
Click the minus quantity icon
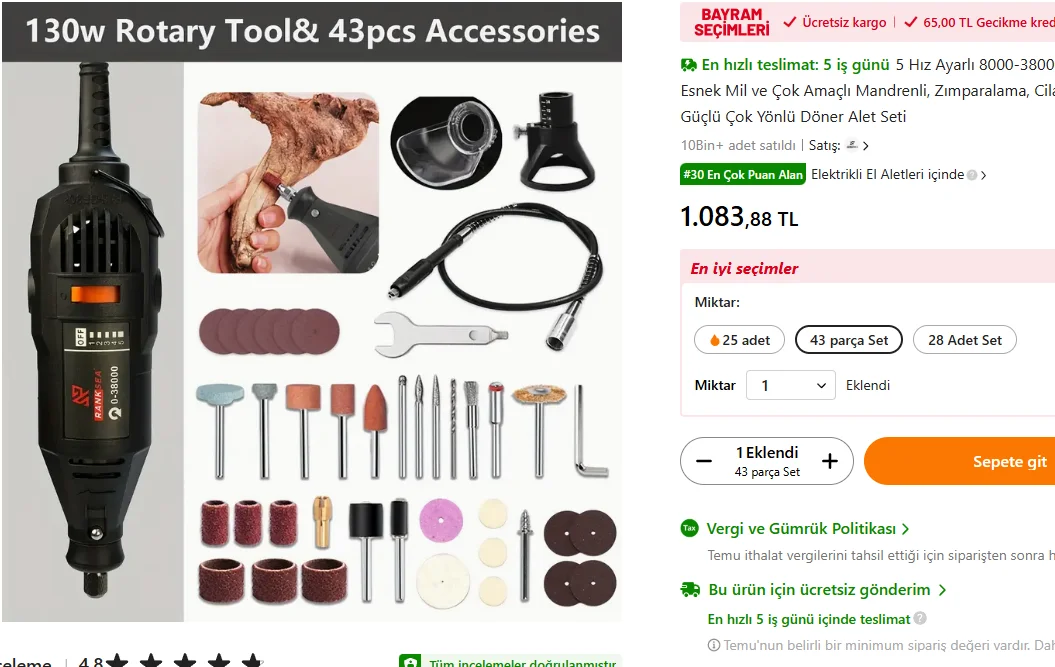pos(704,461)
